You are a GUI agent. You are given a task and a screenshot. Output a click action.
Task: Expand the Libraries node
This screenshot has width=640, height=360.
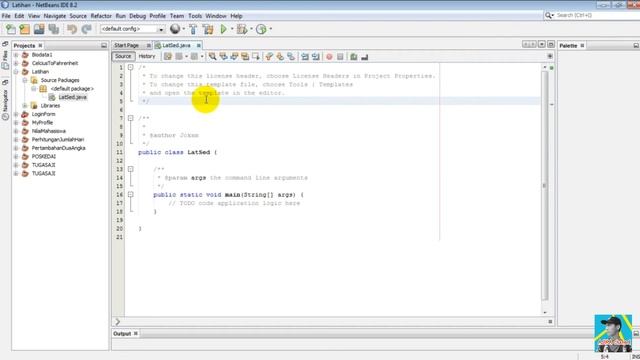click(25, 106)
